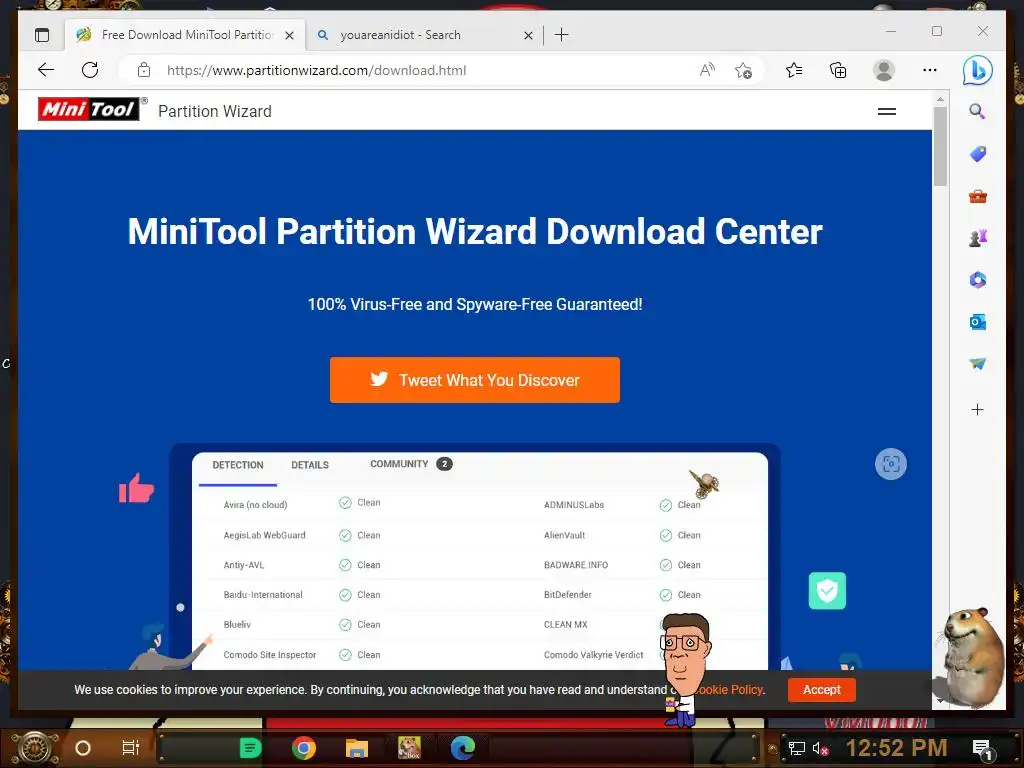
Task: Close the MiniTool Partition tab
Action: coord(289,35)
